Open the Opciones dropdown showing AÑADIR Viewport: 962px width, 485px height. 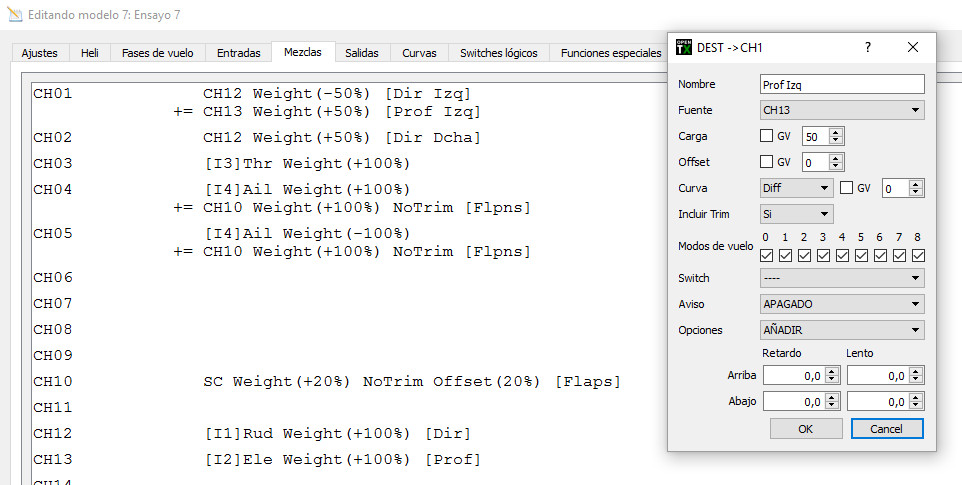click(x=841, y=330)
